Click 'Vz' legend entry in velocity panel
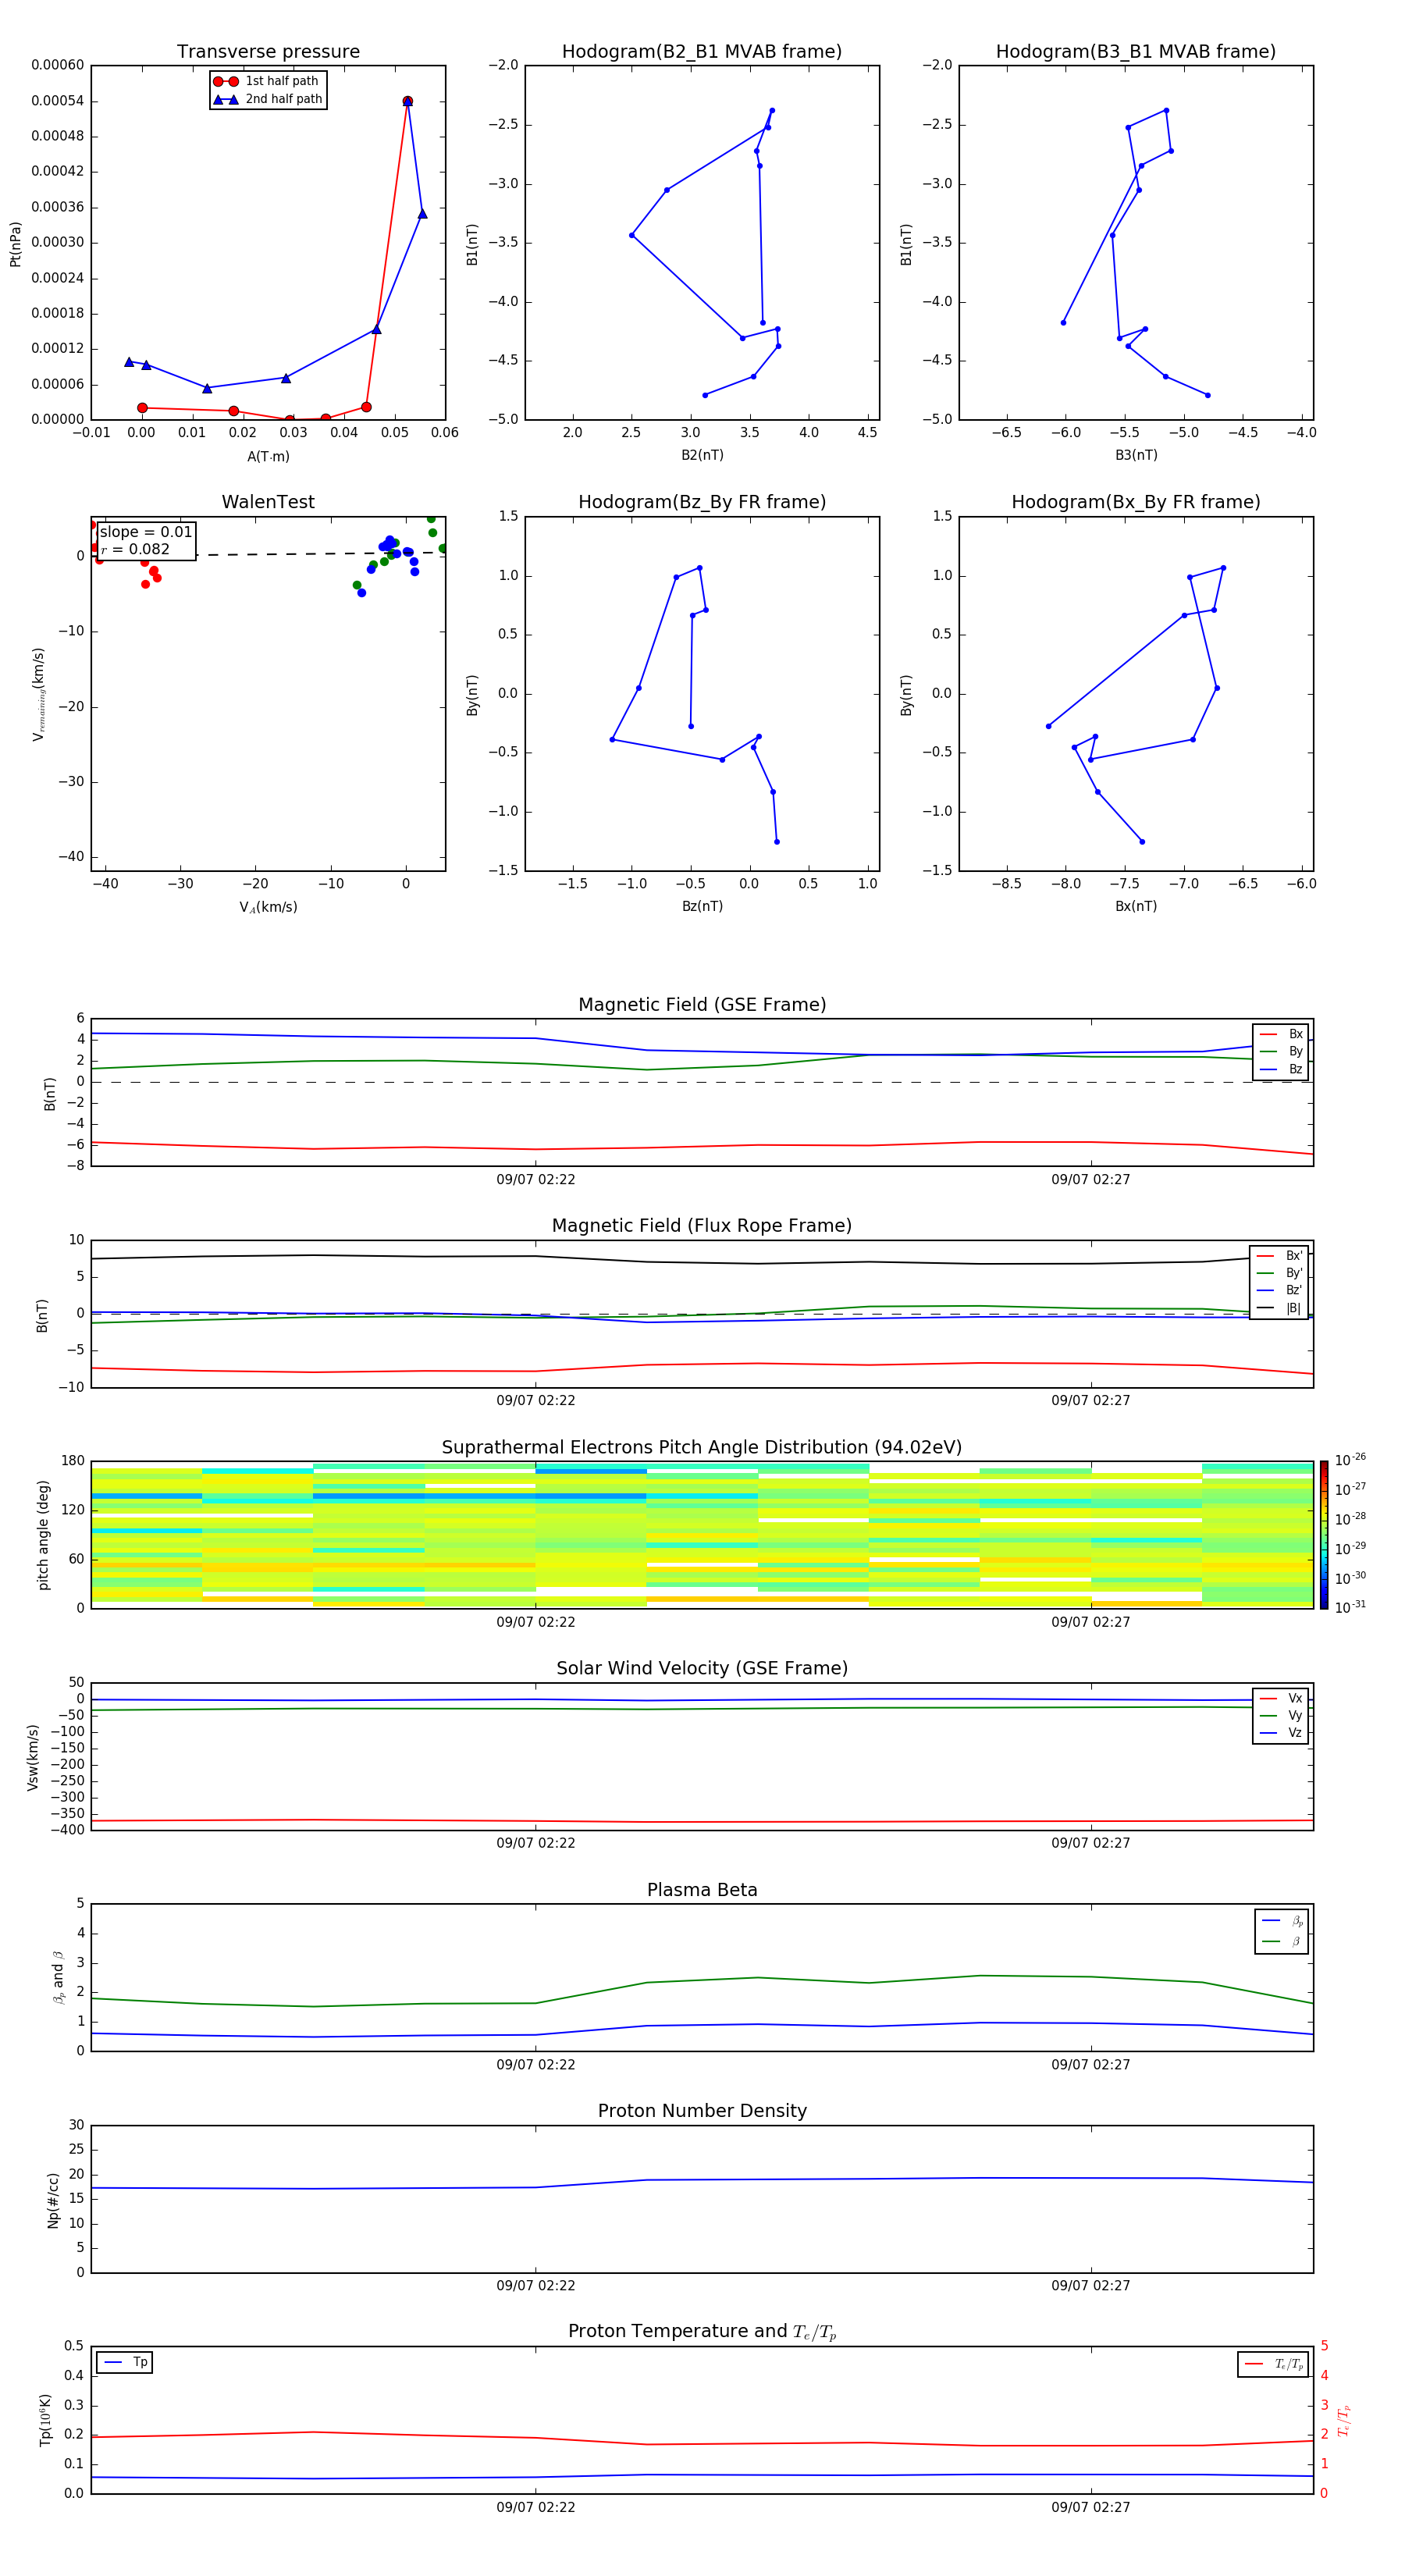 click(1282, 1733)
